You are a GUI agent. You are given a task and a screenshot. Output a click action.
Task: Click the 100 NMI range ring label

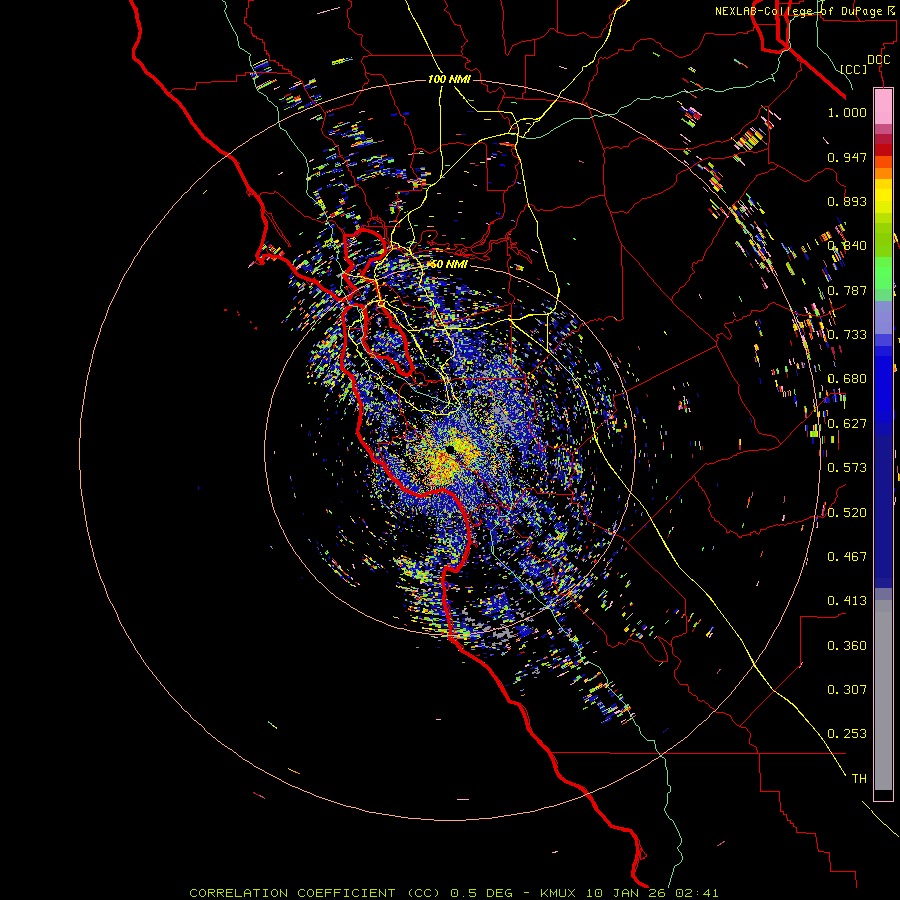[449, 79]
